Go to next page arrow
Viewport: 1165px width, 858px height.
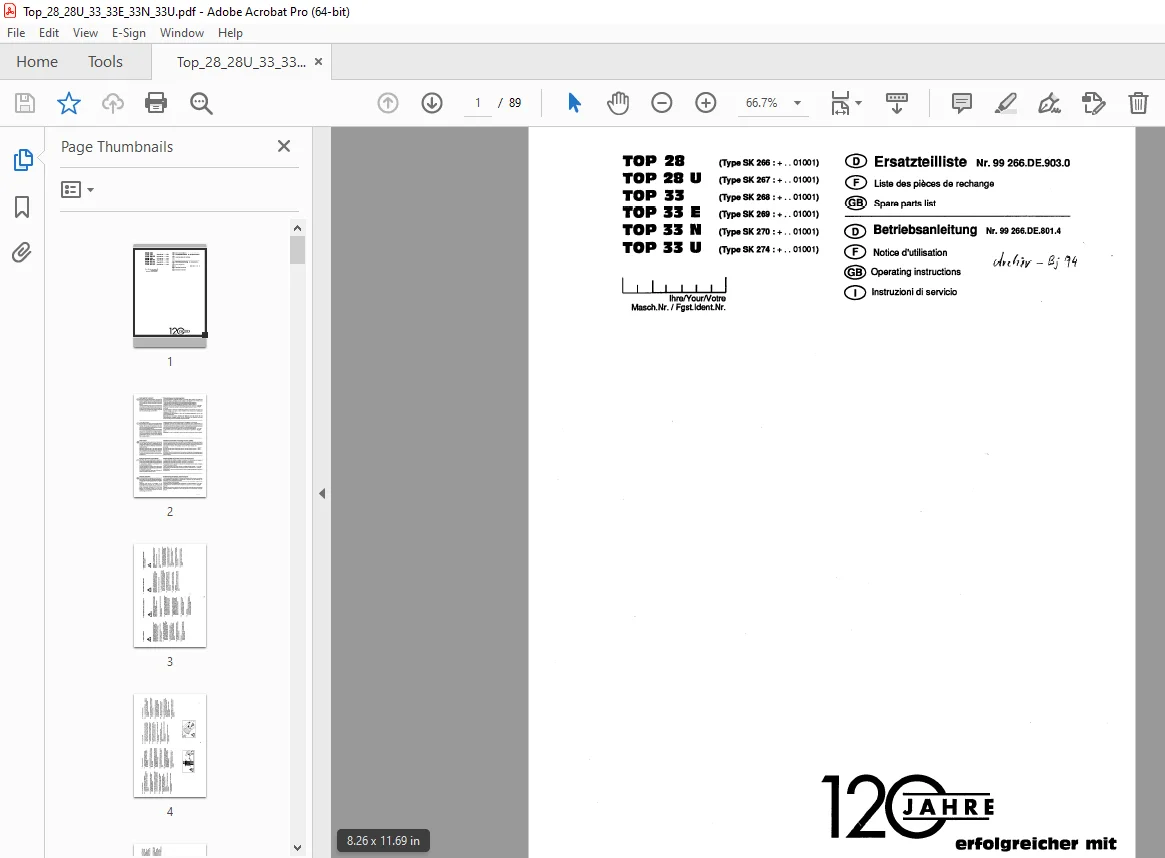[432, 103]
